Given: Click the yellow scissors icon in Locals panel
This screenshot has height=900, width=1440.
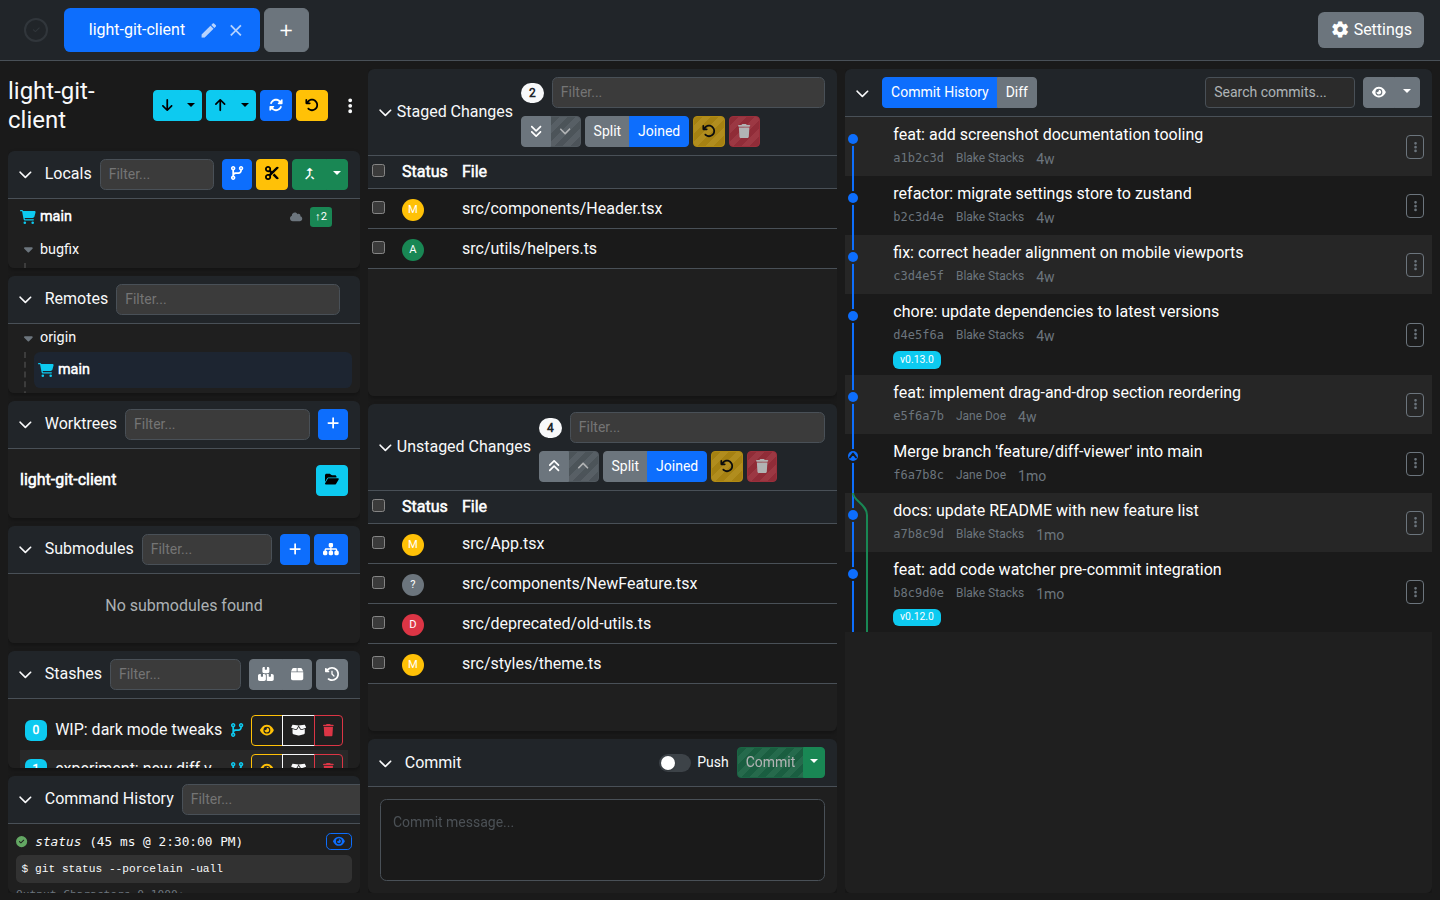Looking at the screenshot, I should coord(272,174).
